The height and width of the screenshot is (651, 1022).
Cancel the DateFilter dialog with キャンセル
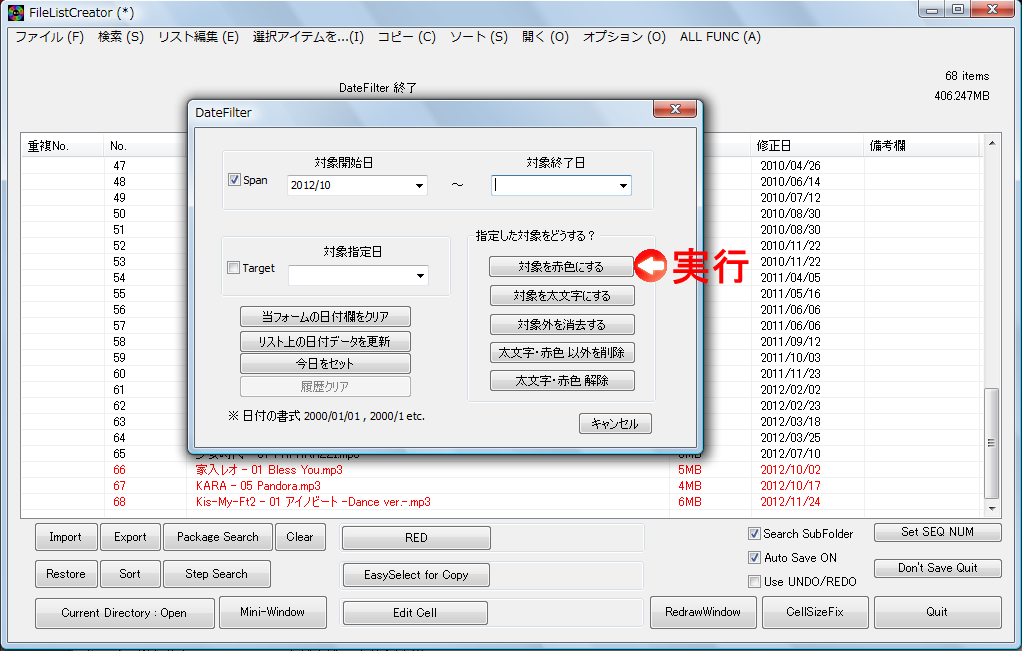coord(614,423)
